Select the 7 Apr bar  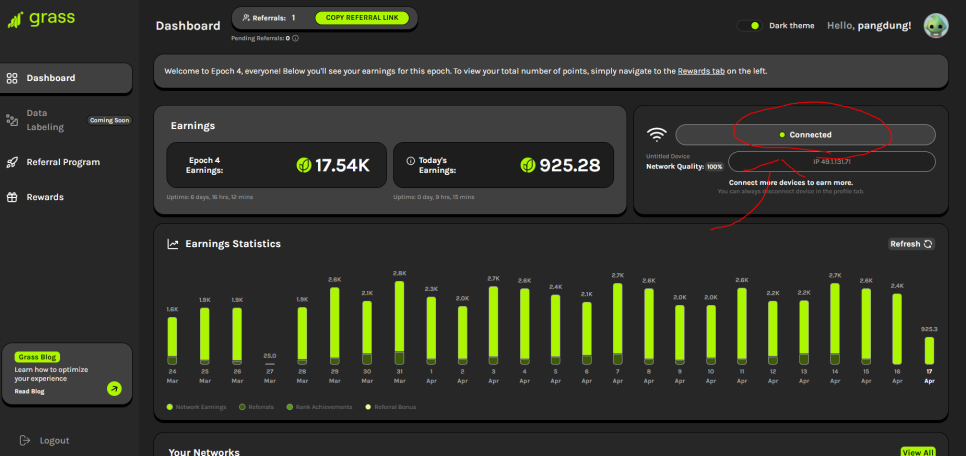click(x=617, y=324)
